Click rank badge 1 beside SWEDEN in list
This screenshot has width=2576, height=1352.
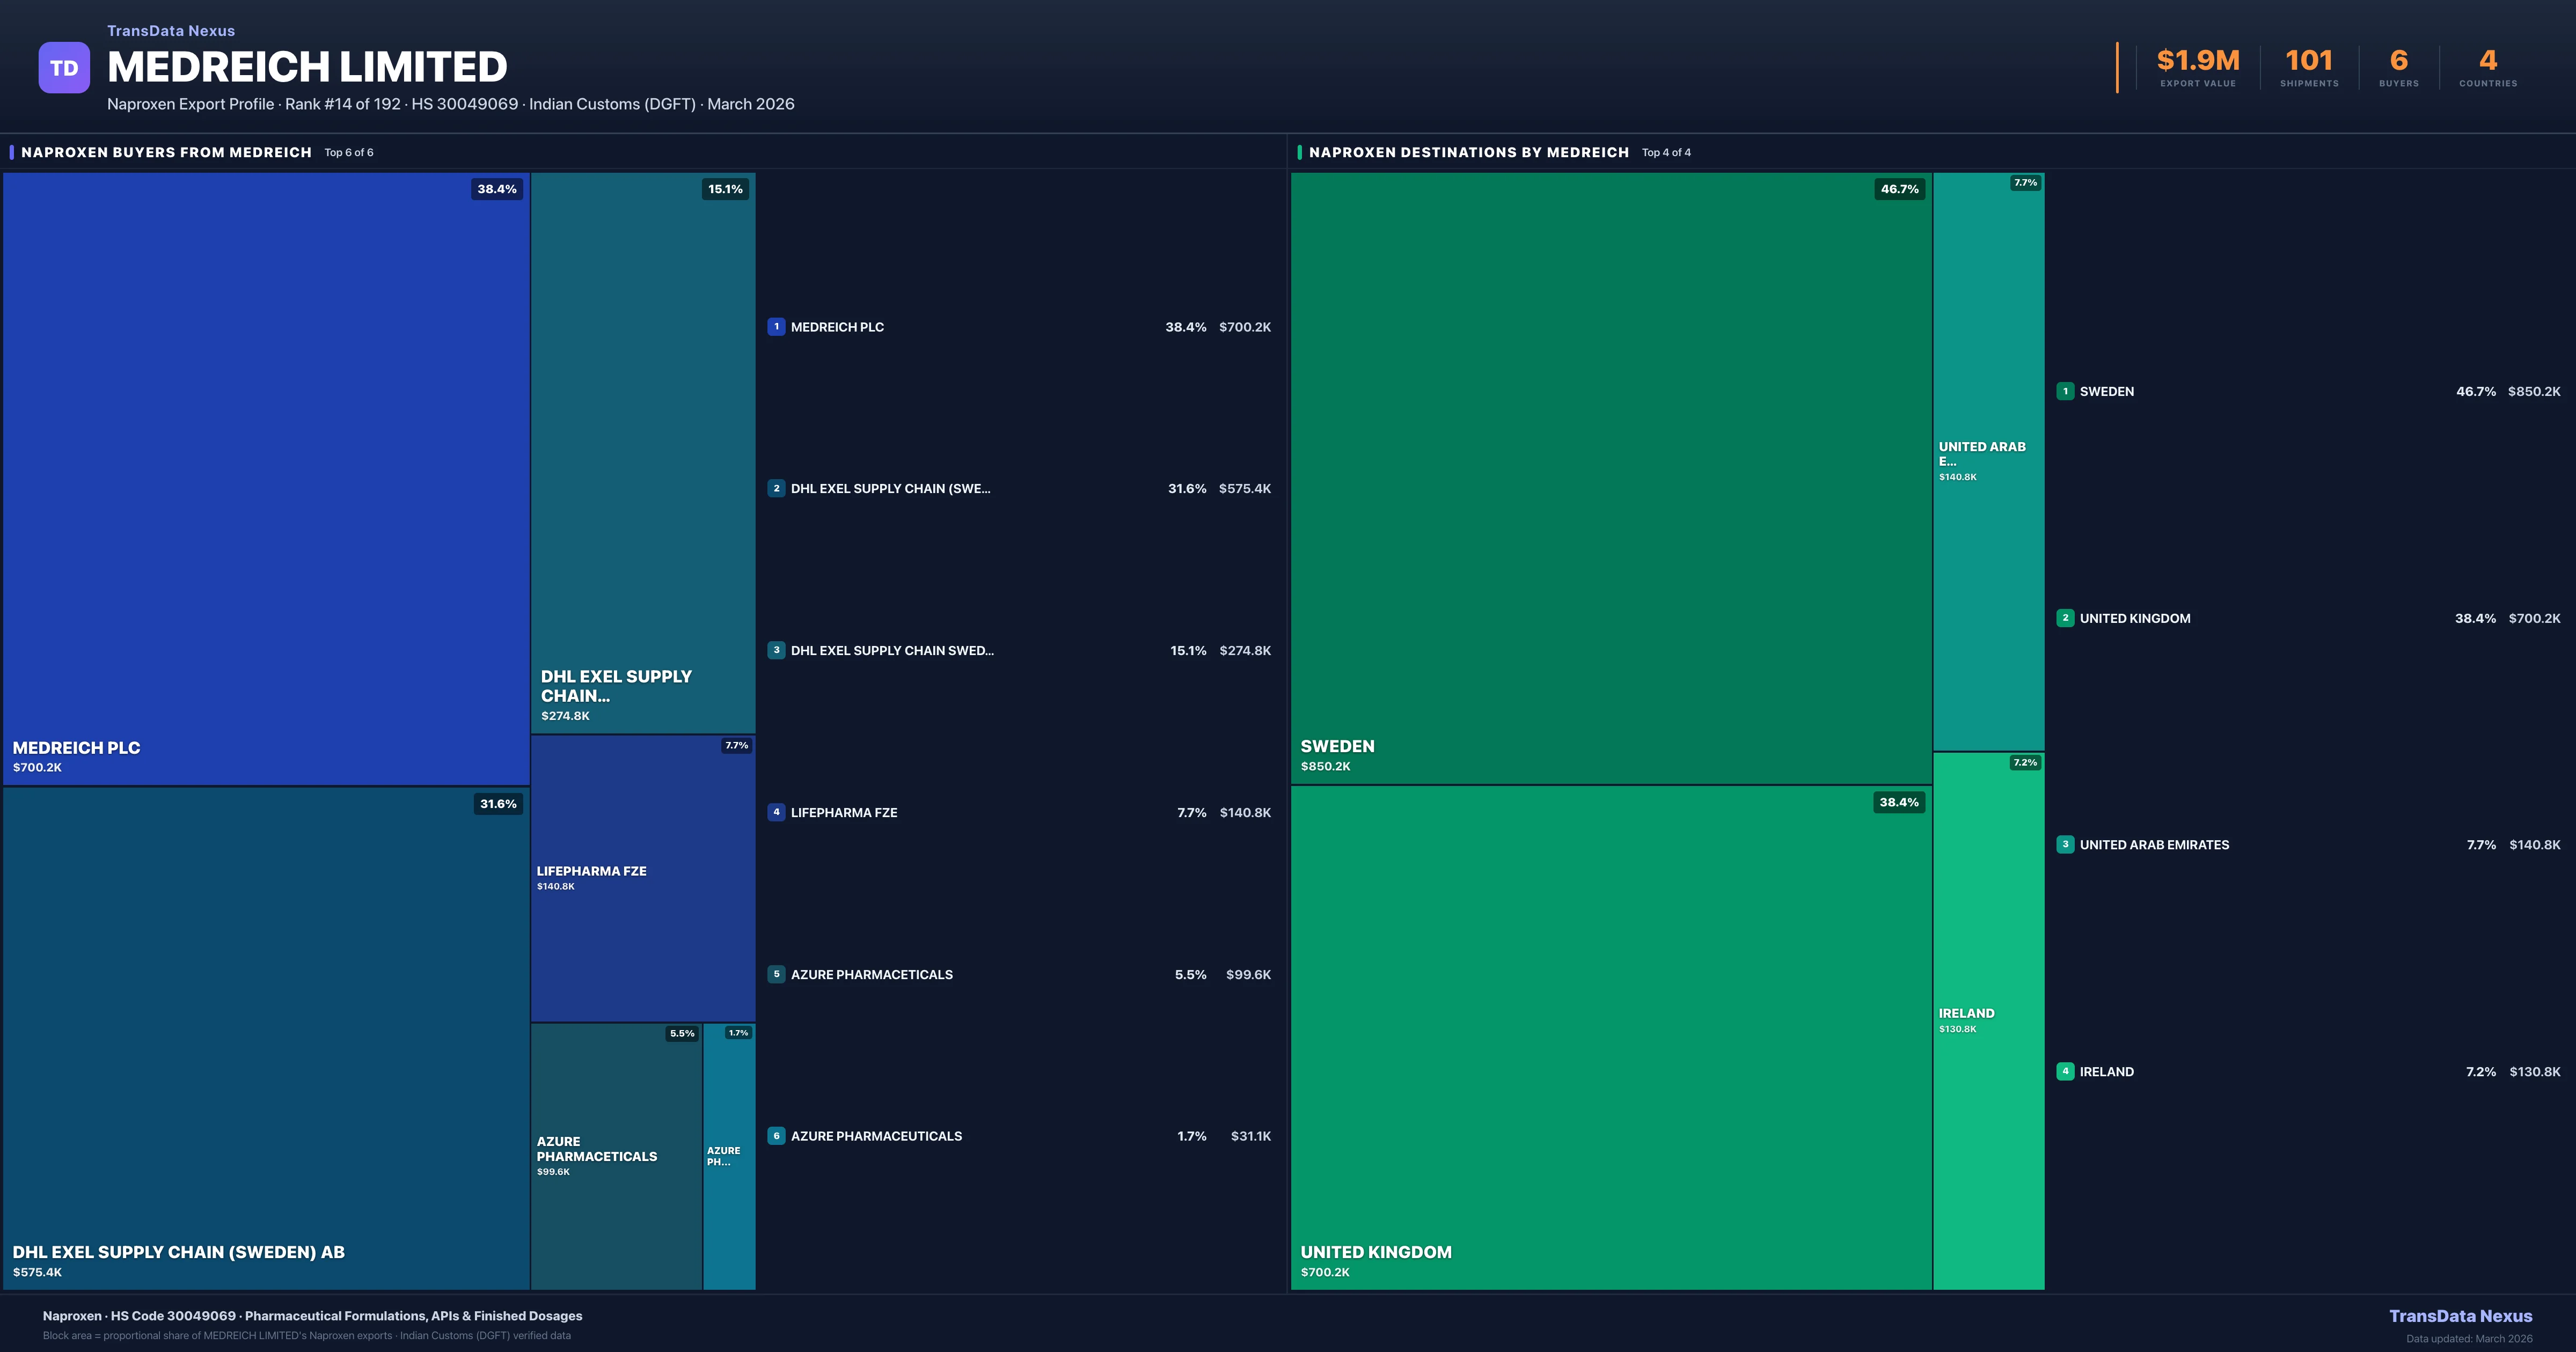point(2065,391)
